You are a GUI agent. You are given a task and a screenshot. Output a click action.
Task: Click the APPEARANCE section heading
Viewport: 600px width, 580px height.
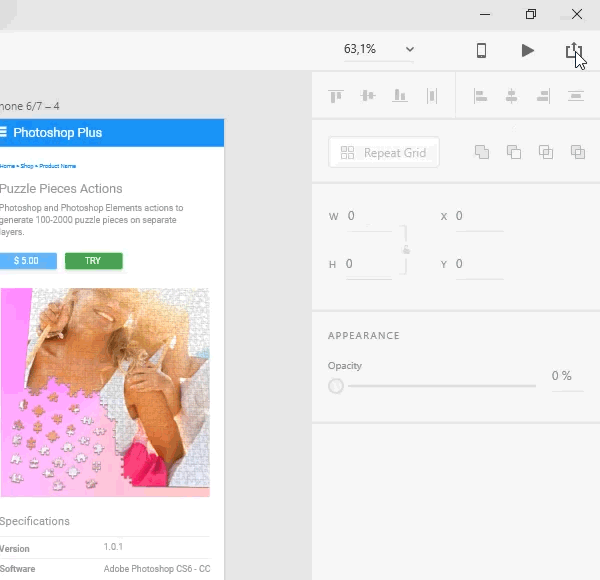click(364, 336)
